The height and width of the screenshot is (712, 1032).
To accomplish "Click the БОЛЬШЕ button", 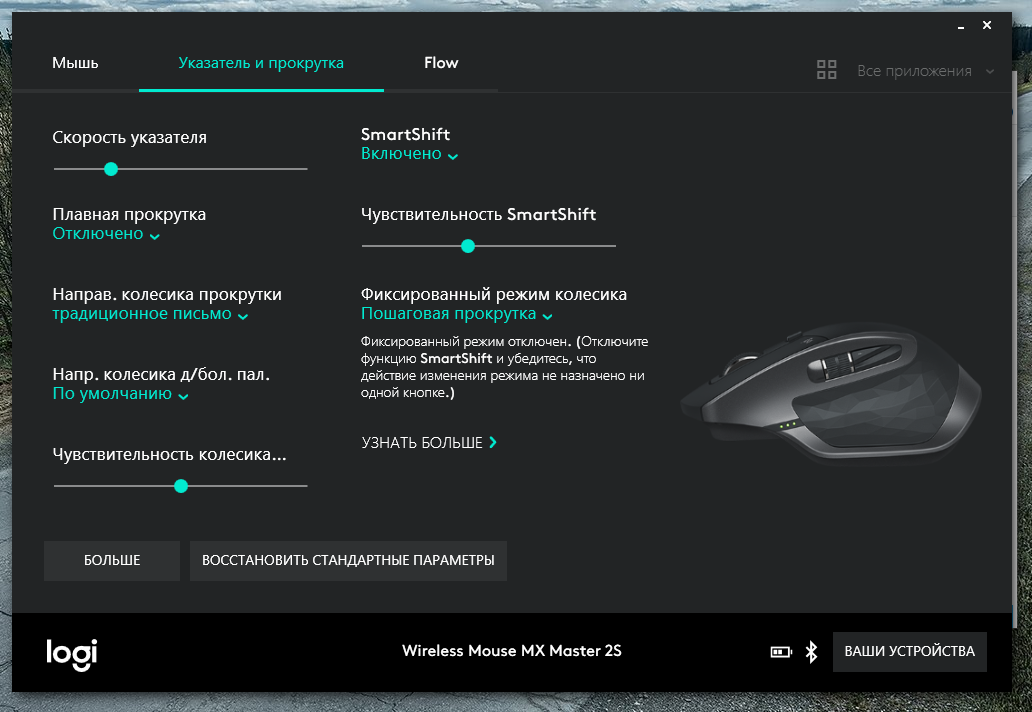I will [112, 561].
